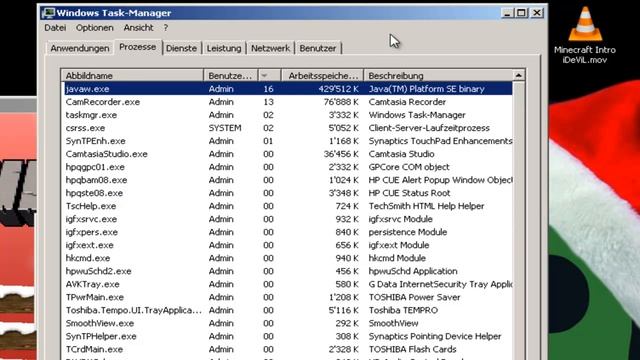
Task: Close the Task-Manager window
Action: [x=537, y=13]
